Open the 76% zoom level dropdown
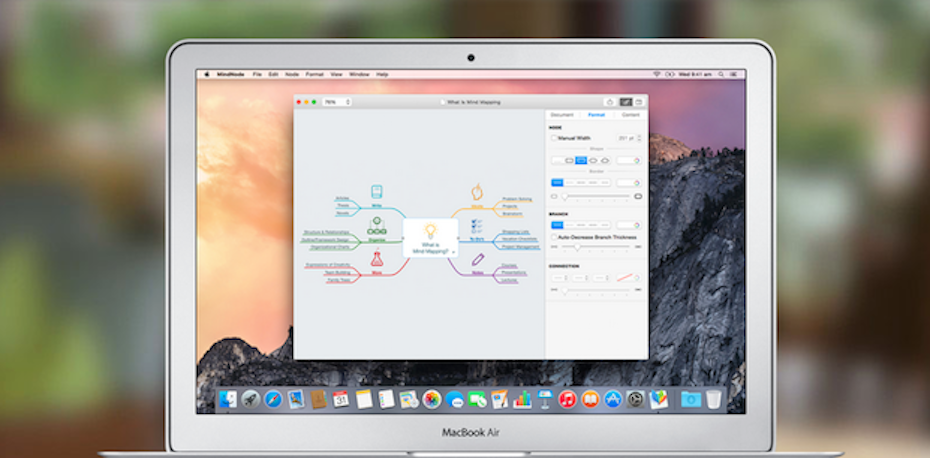Viewport: 930px width, 458px height. tap(336, 102)
